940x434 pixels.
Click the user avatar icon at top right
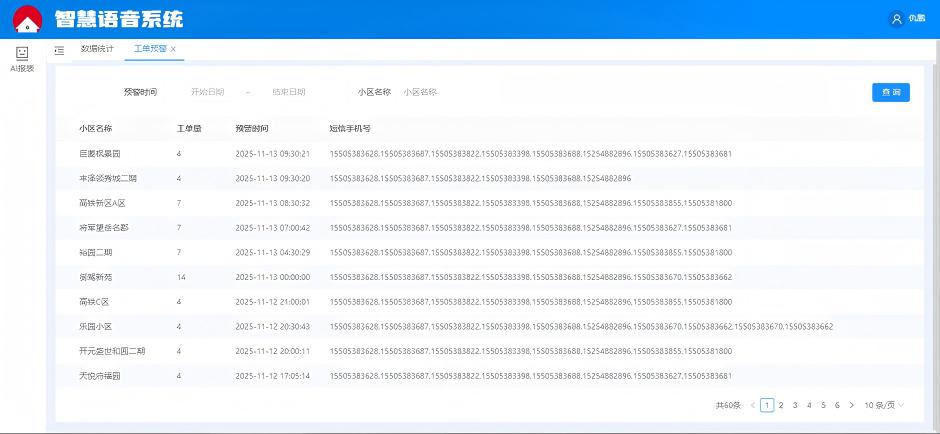pos(896,19)
